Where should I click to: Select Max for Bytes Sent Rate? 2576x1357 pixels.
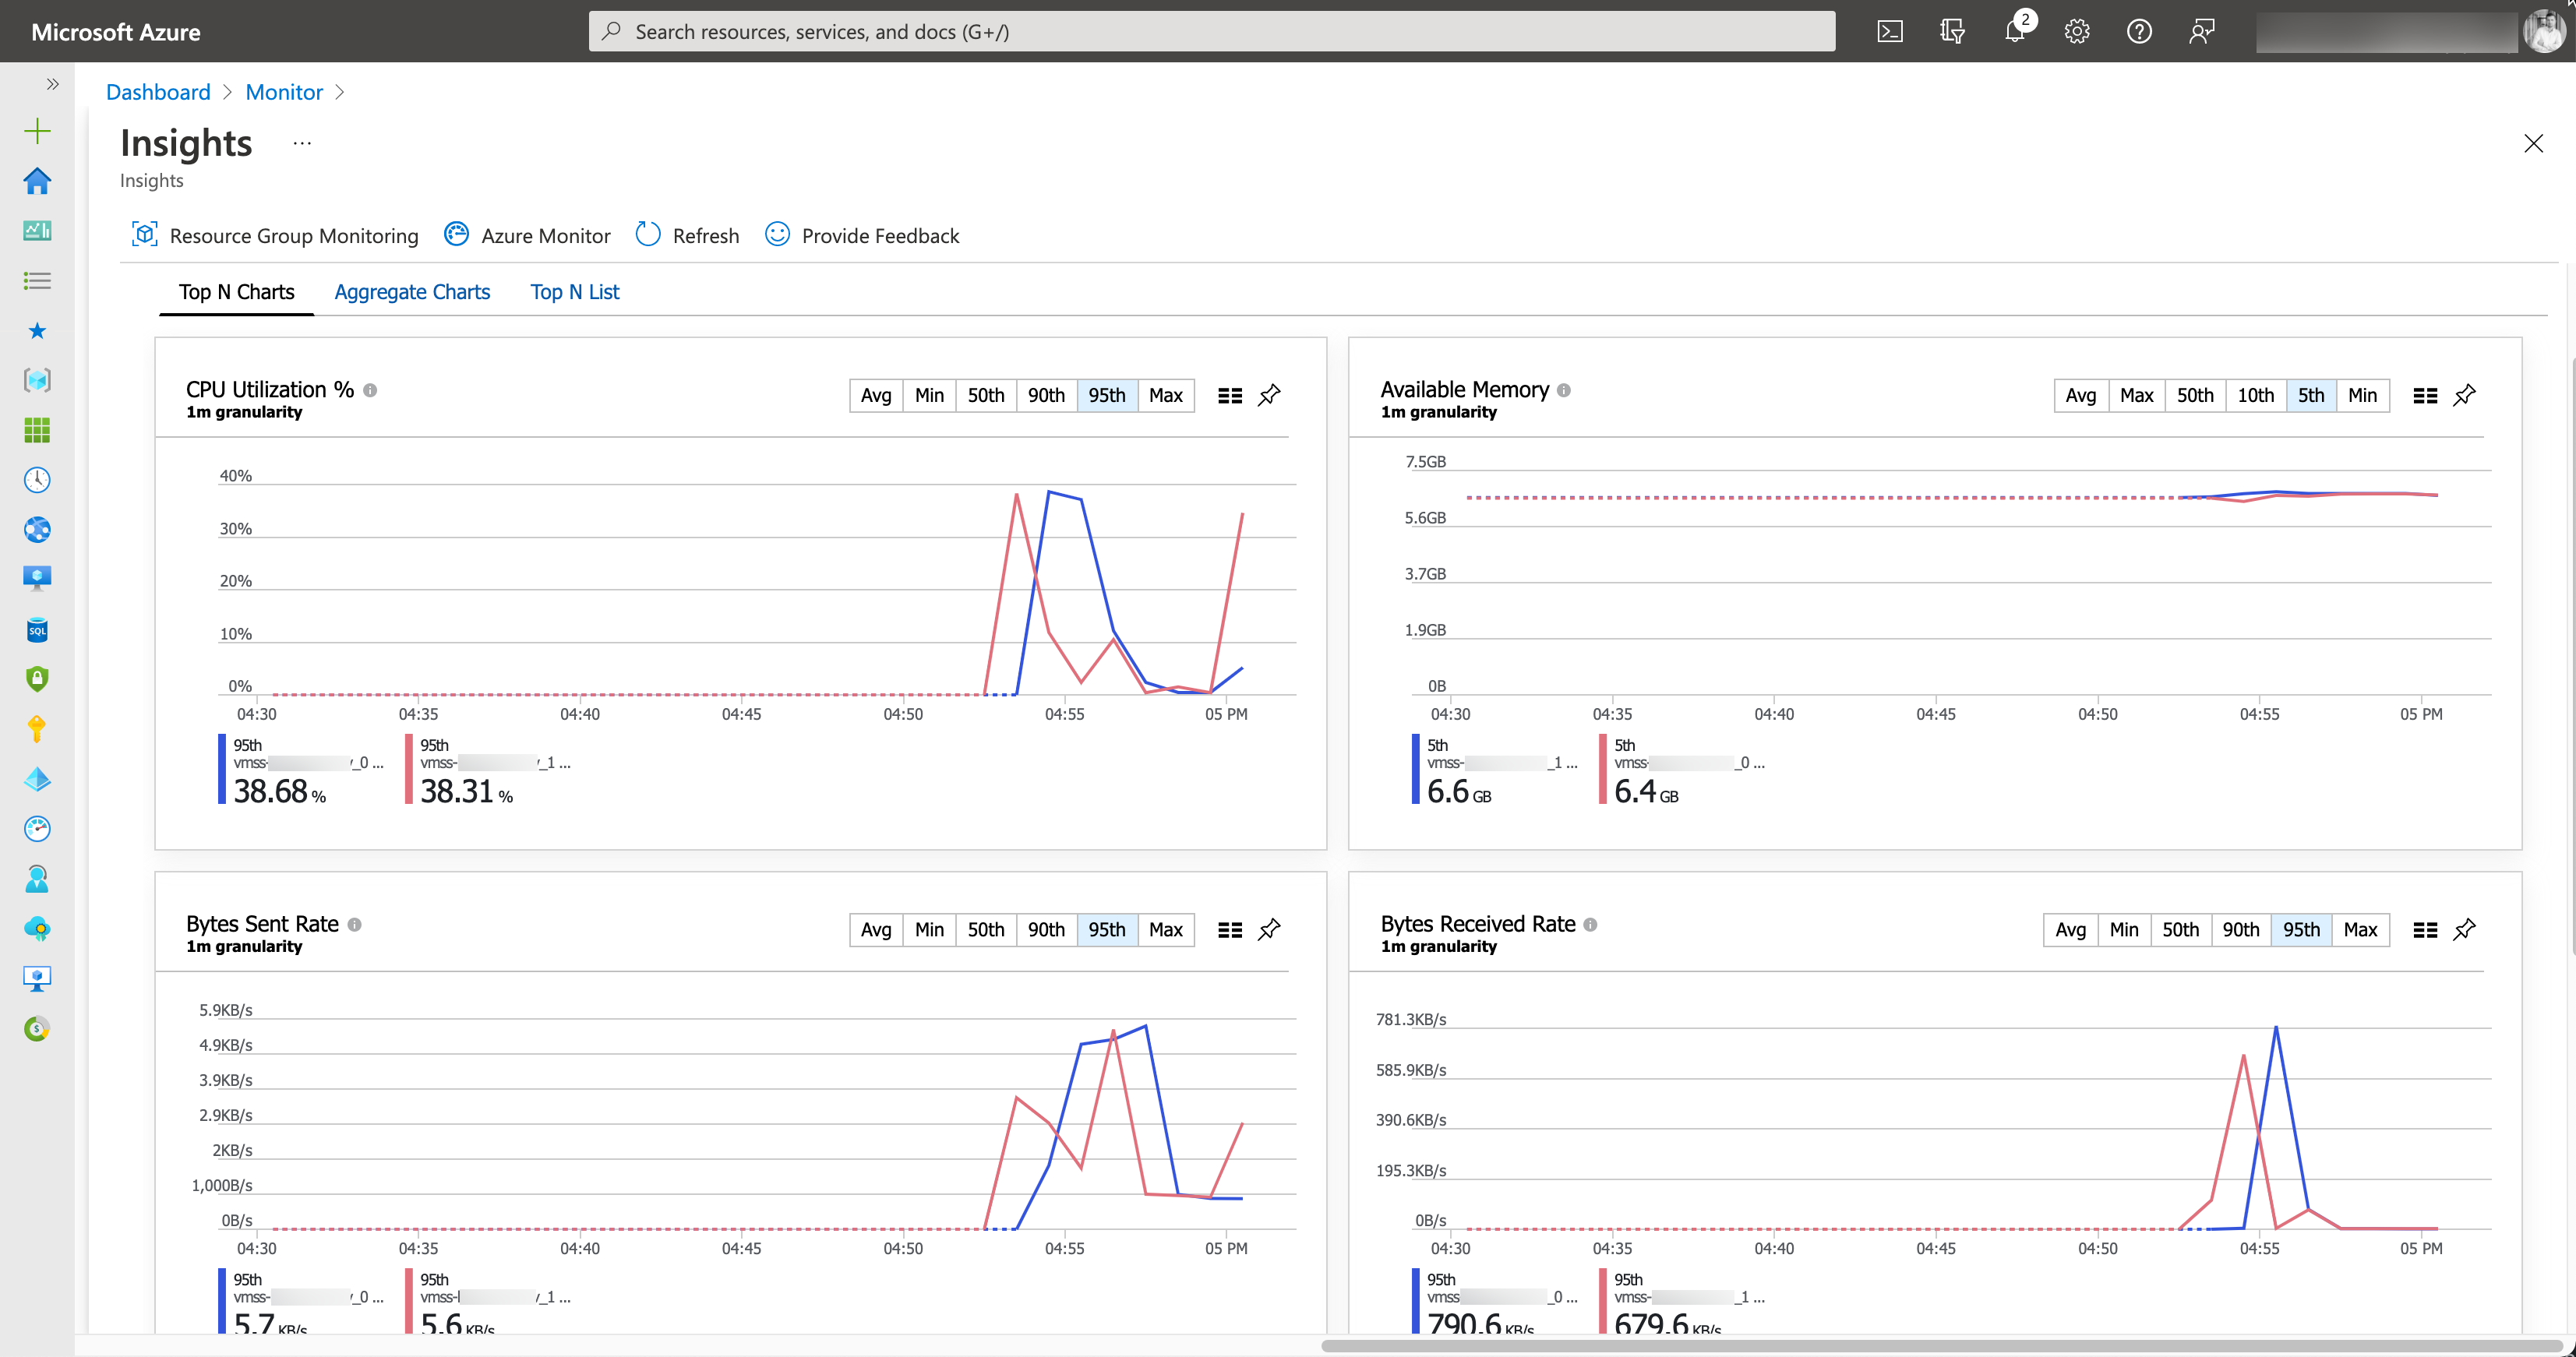[x=1165, y=929]
